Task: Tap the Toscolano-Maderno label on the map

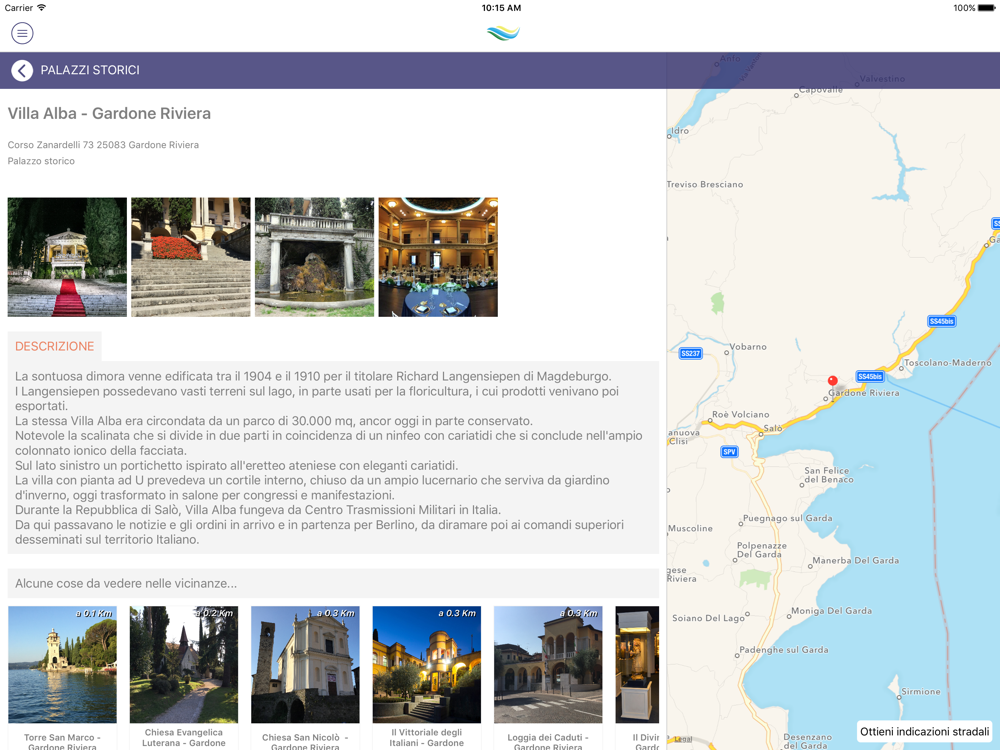Action: tap(948, 363)
